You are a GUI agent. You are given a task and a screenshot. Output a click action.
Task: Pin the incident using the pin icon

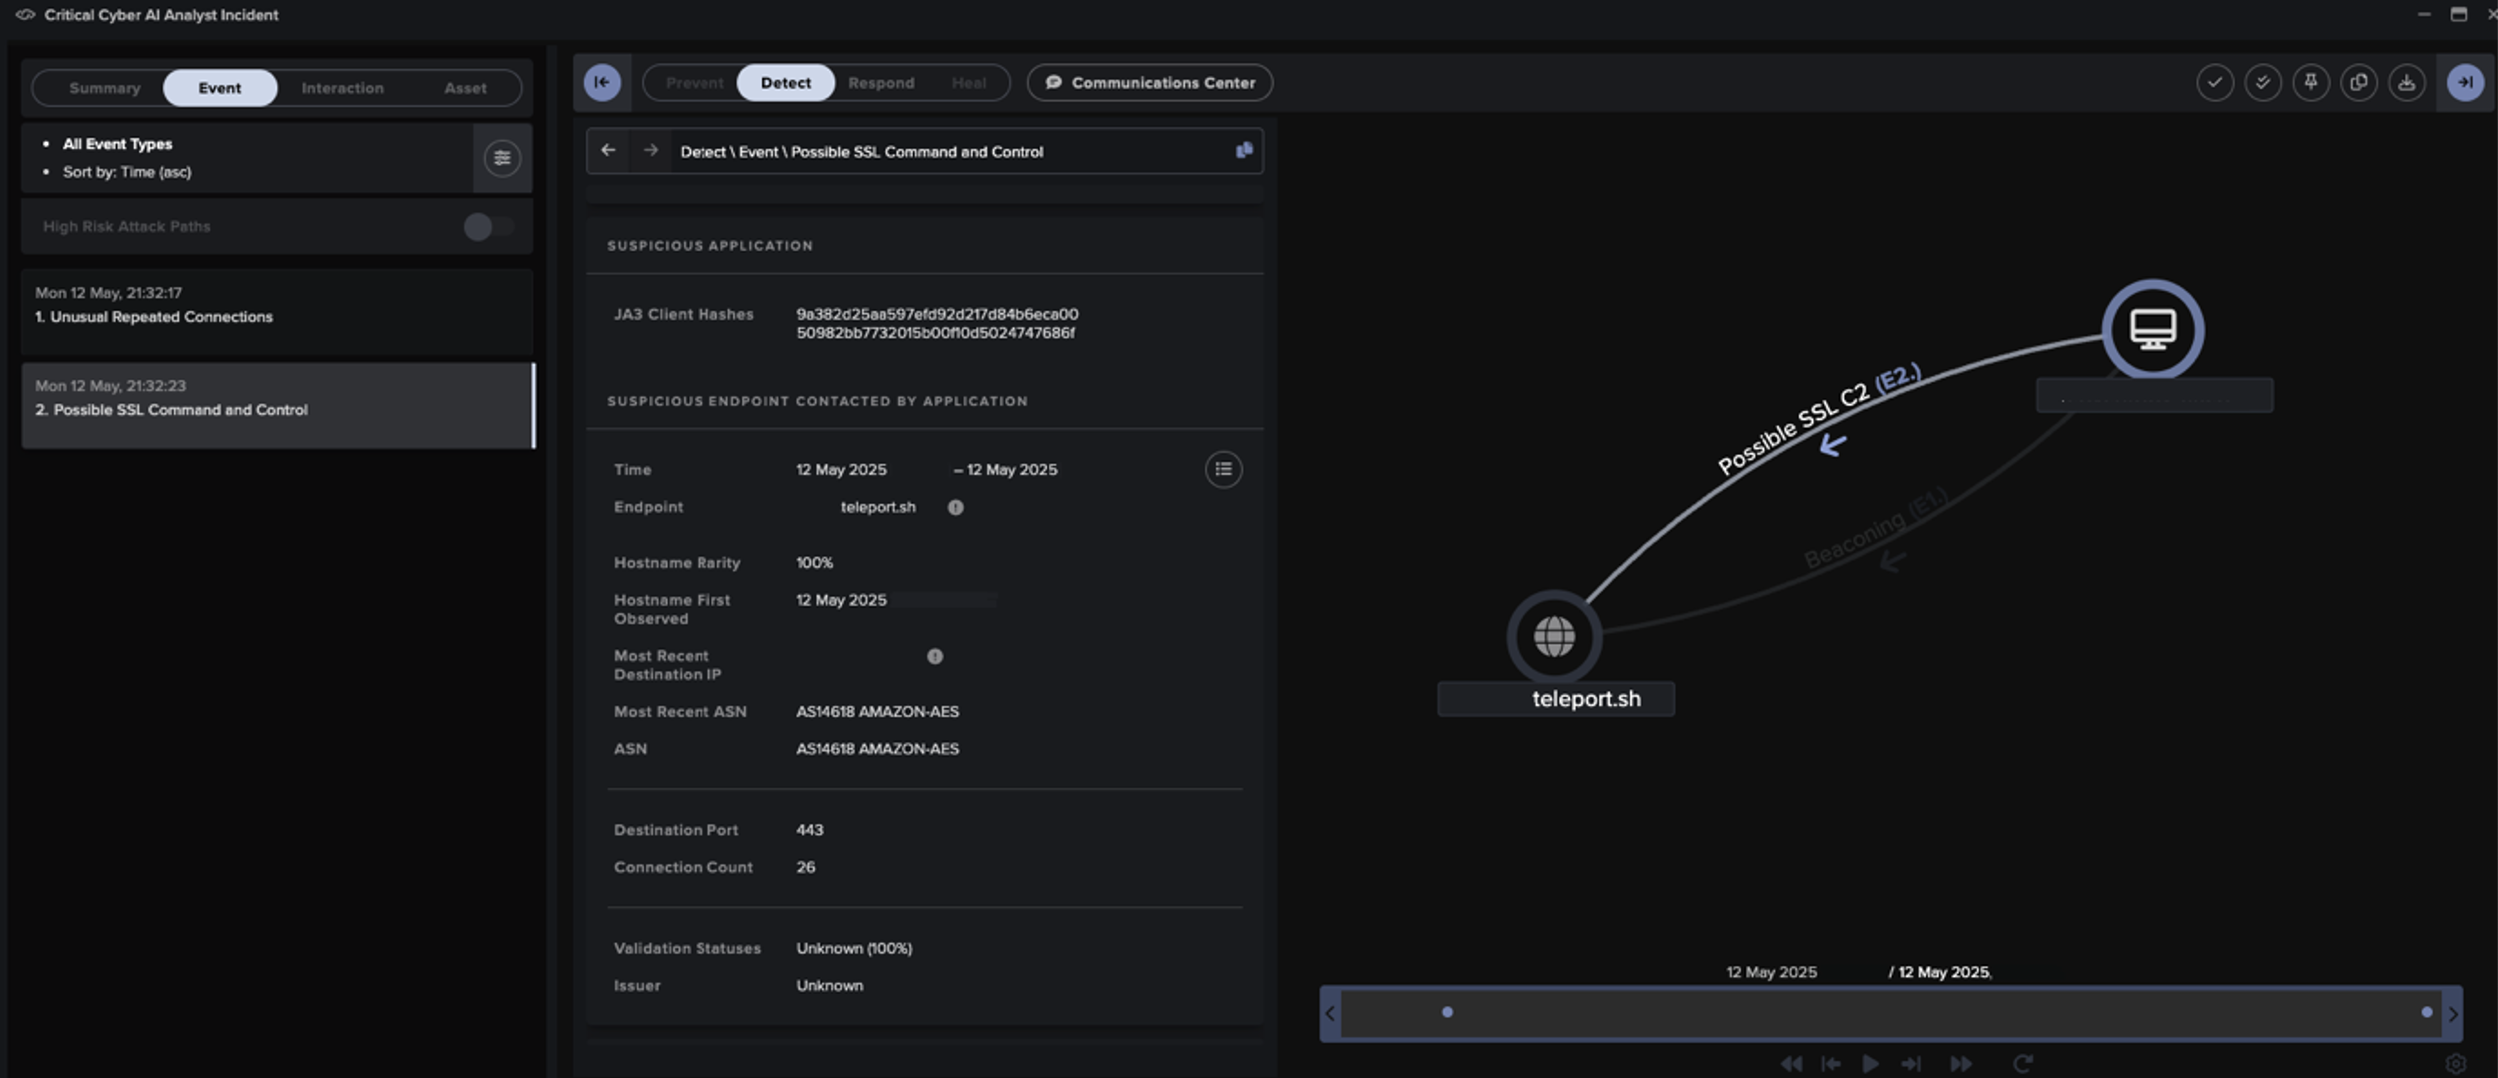click(2310, 82)
